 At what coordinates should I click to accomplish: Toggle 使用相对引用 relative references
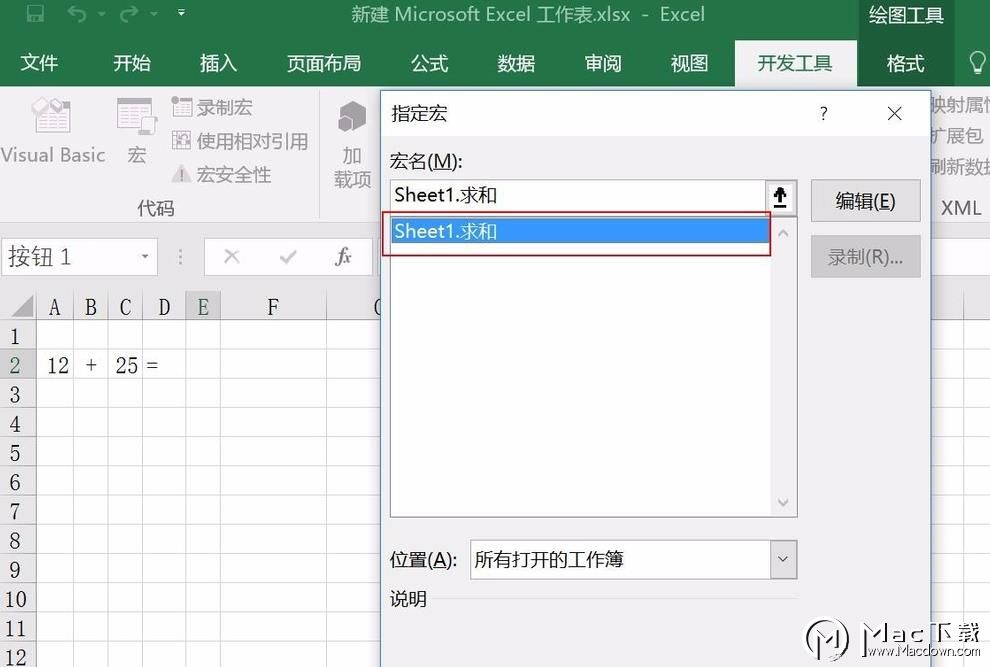240,141
